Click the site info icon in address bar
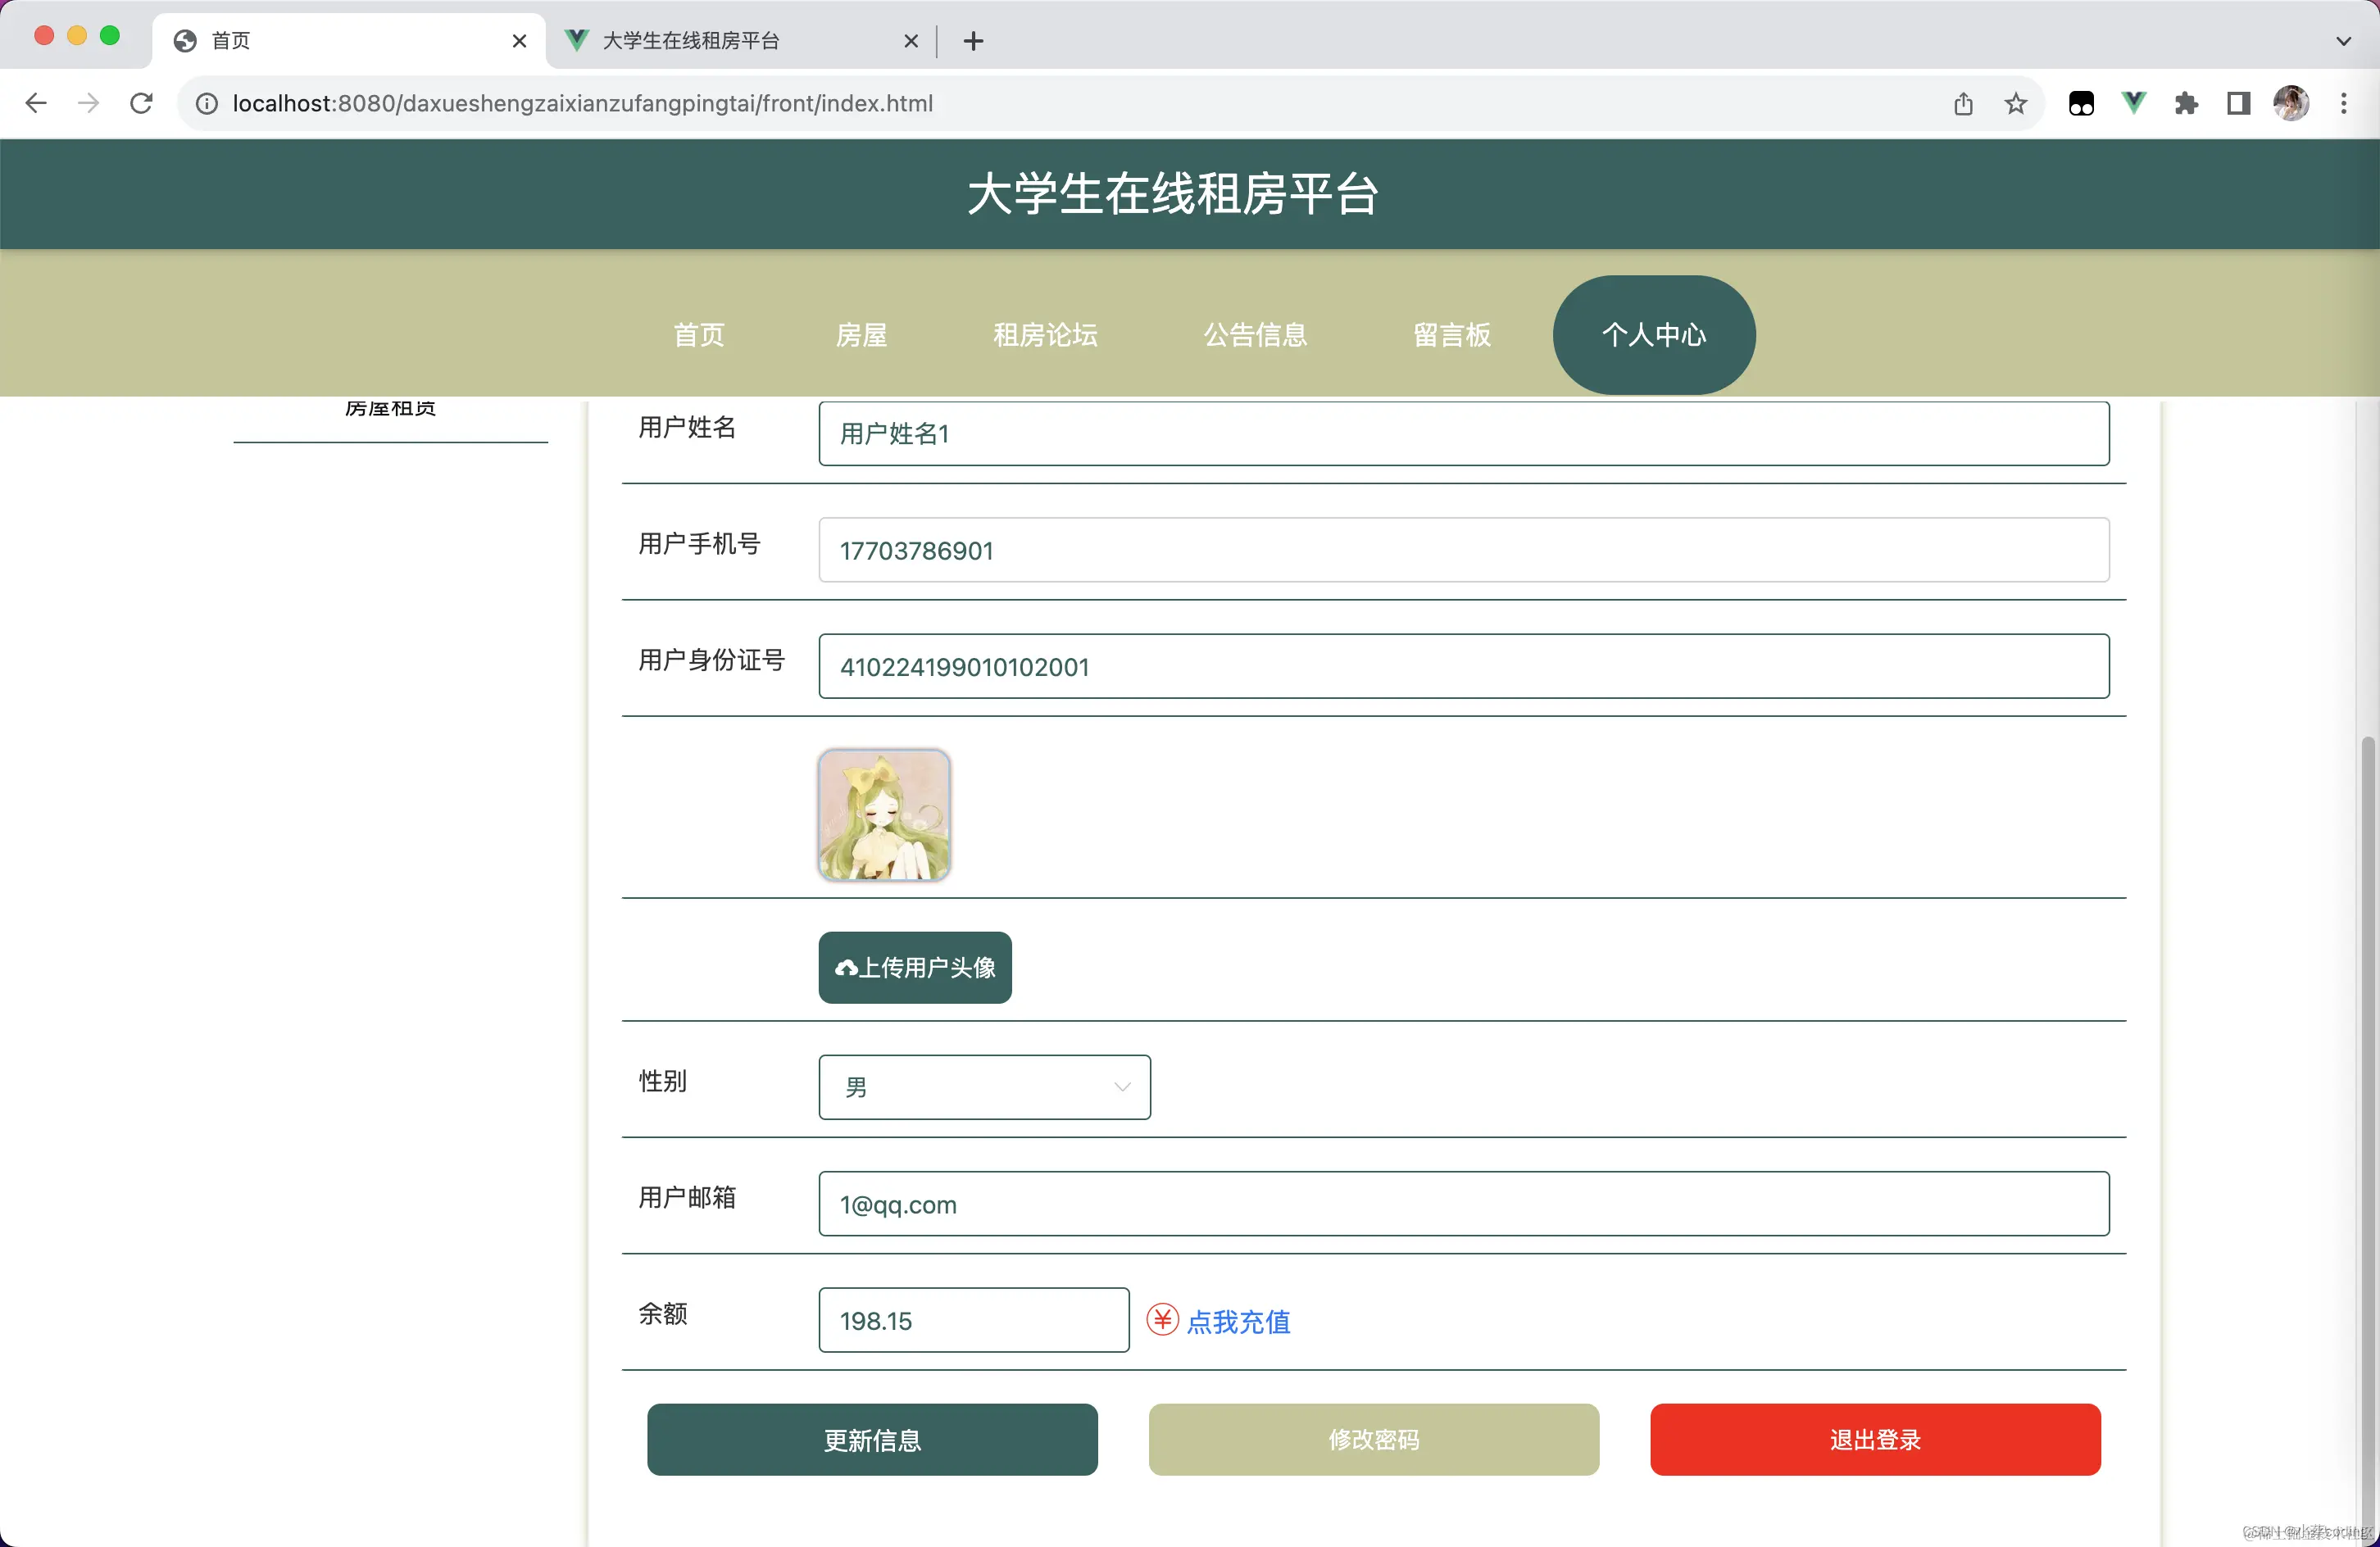 point(206,103)
